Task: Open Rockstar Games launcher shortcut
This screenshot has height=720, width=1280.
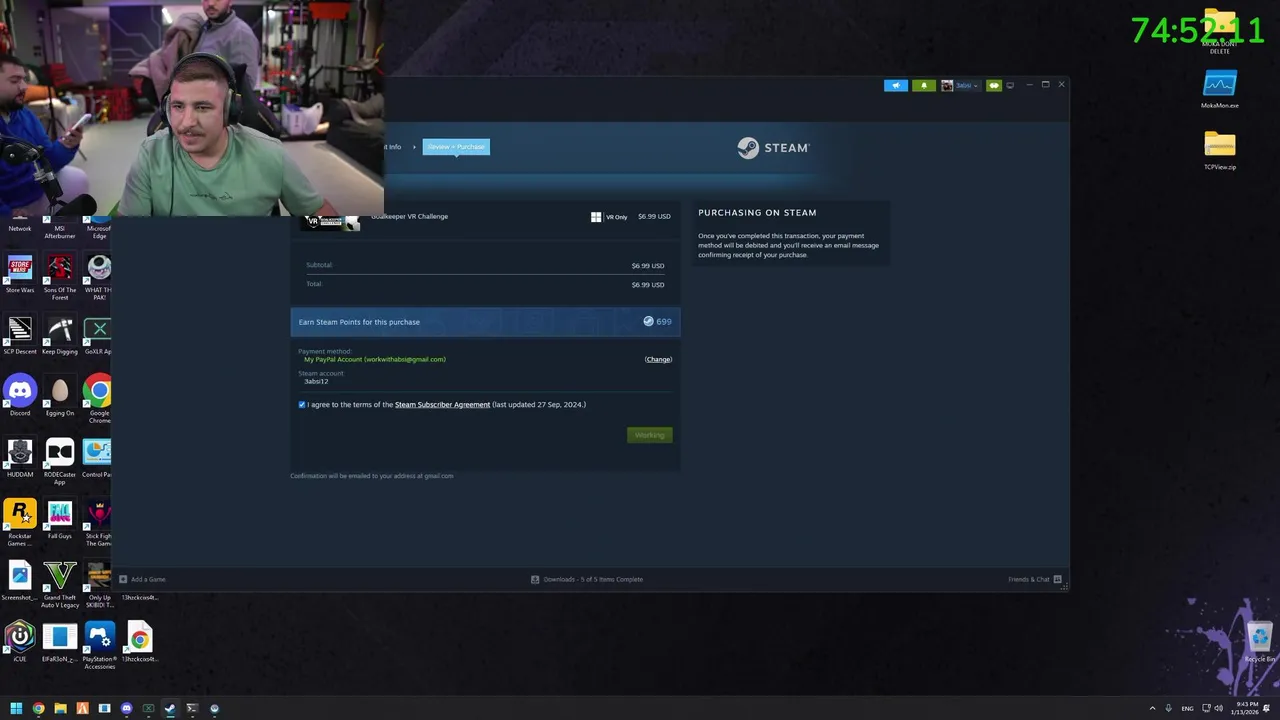Action: point(20,523)
